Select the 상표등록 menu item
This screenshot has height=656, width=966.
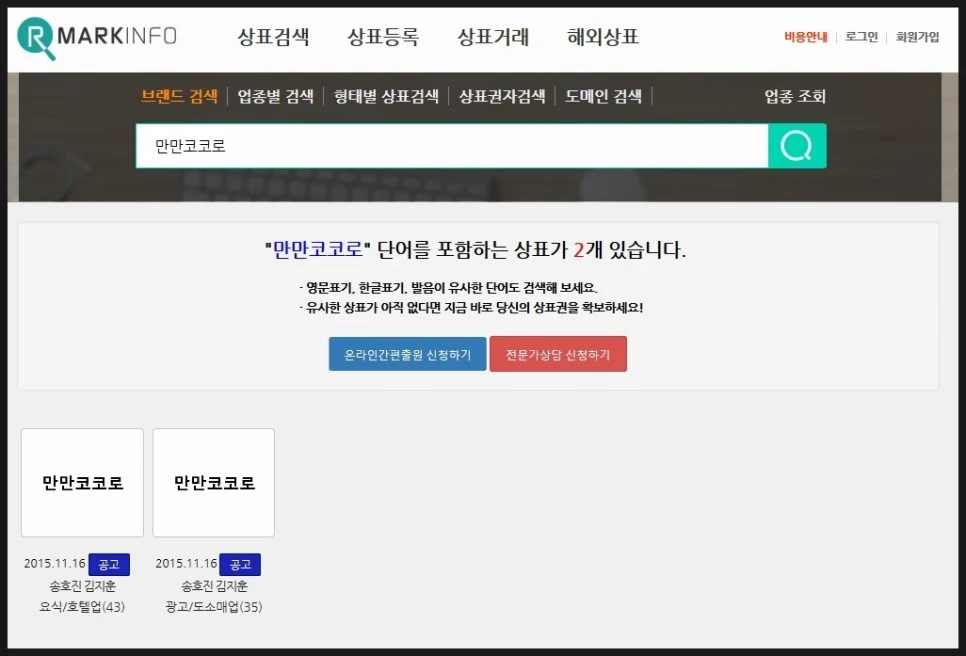[x=384, y=35]
